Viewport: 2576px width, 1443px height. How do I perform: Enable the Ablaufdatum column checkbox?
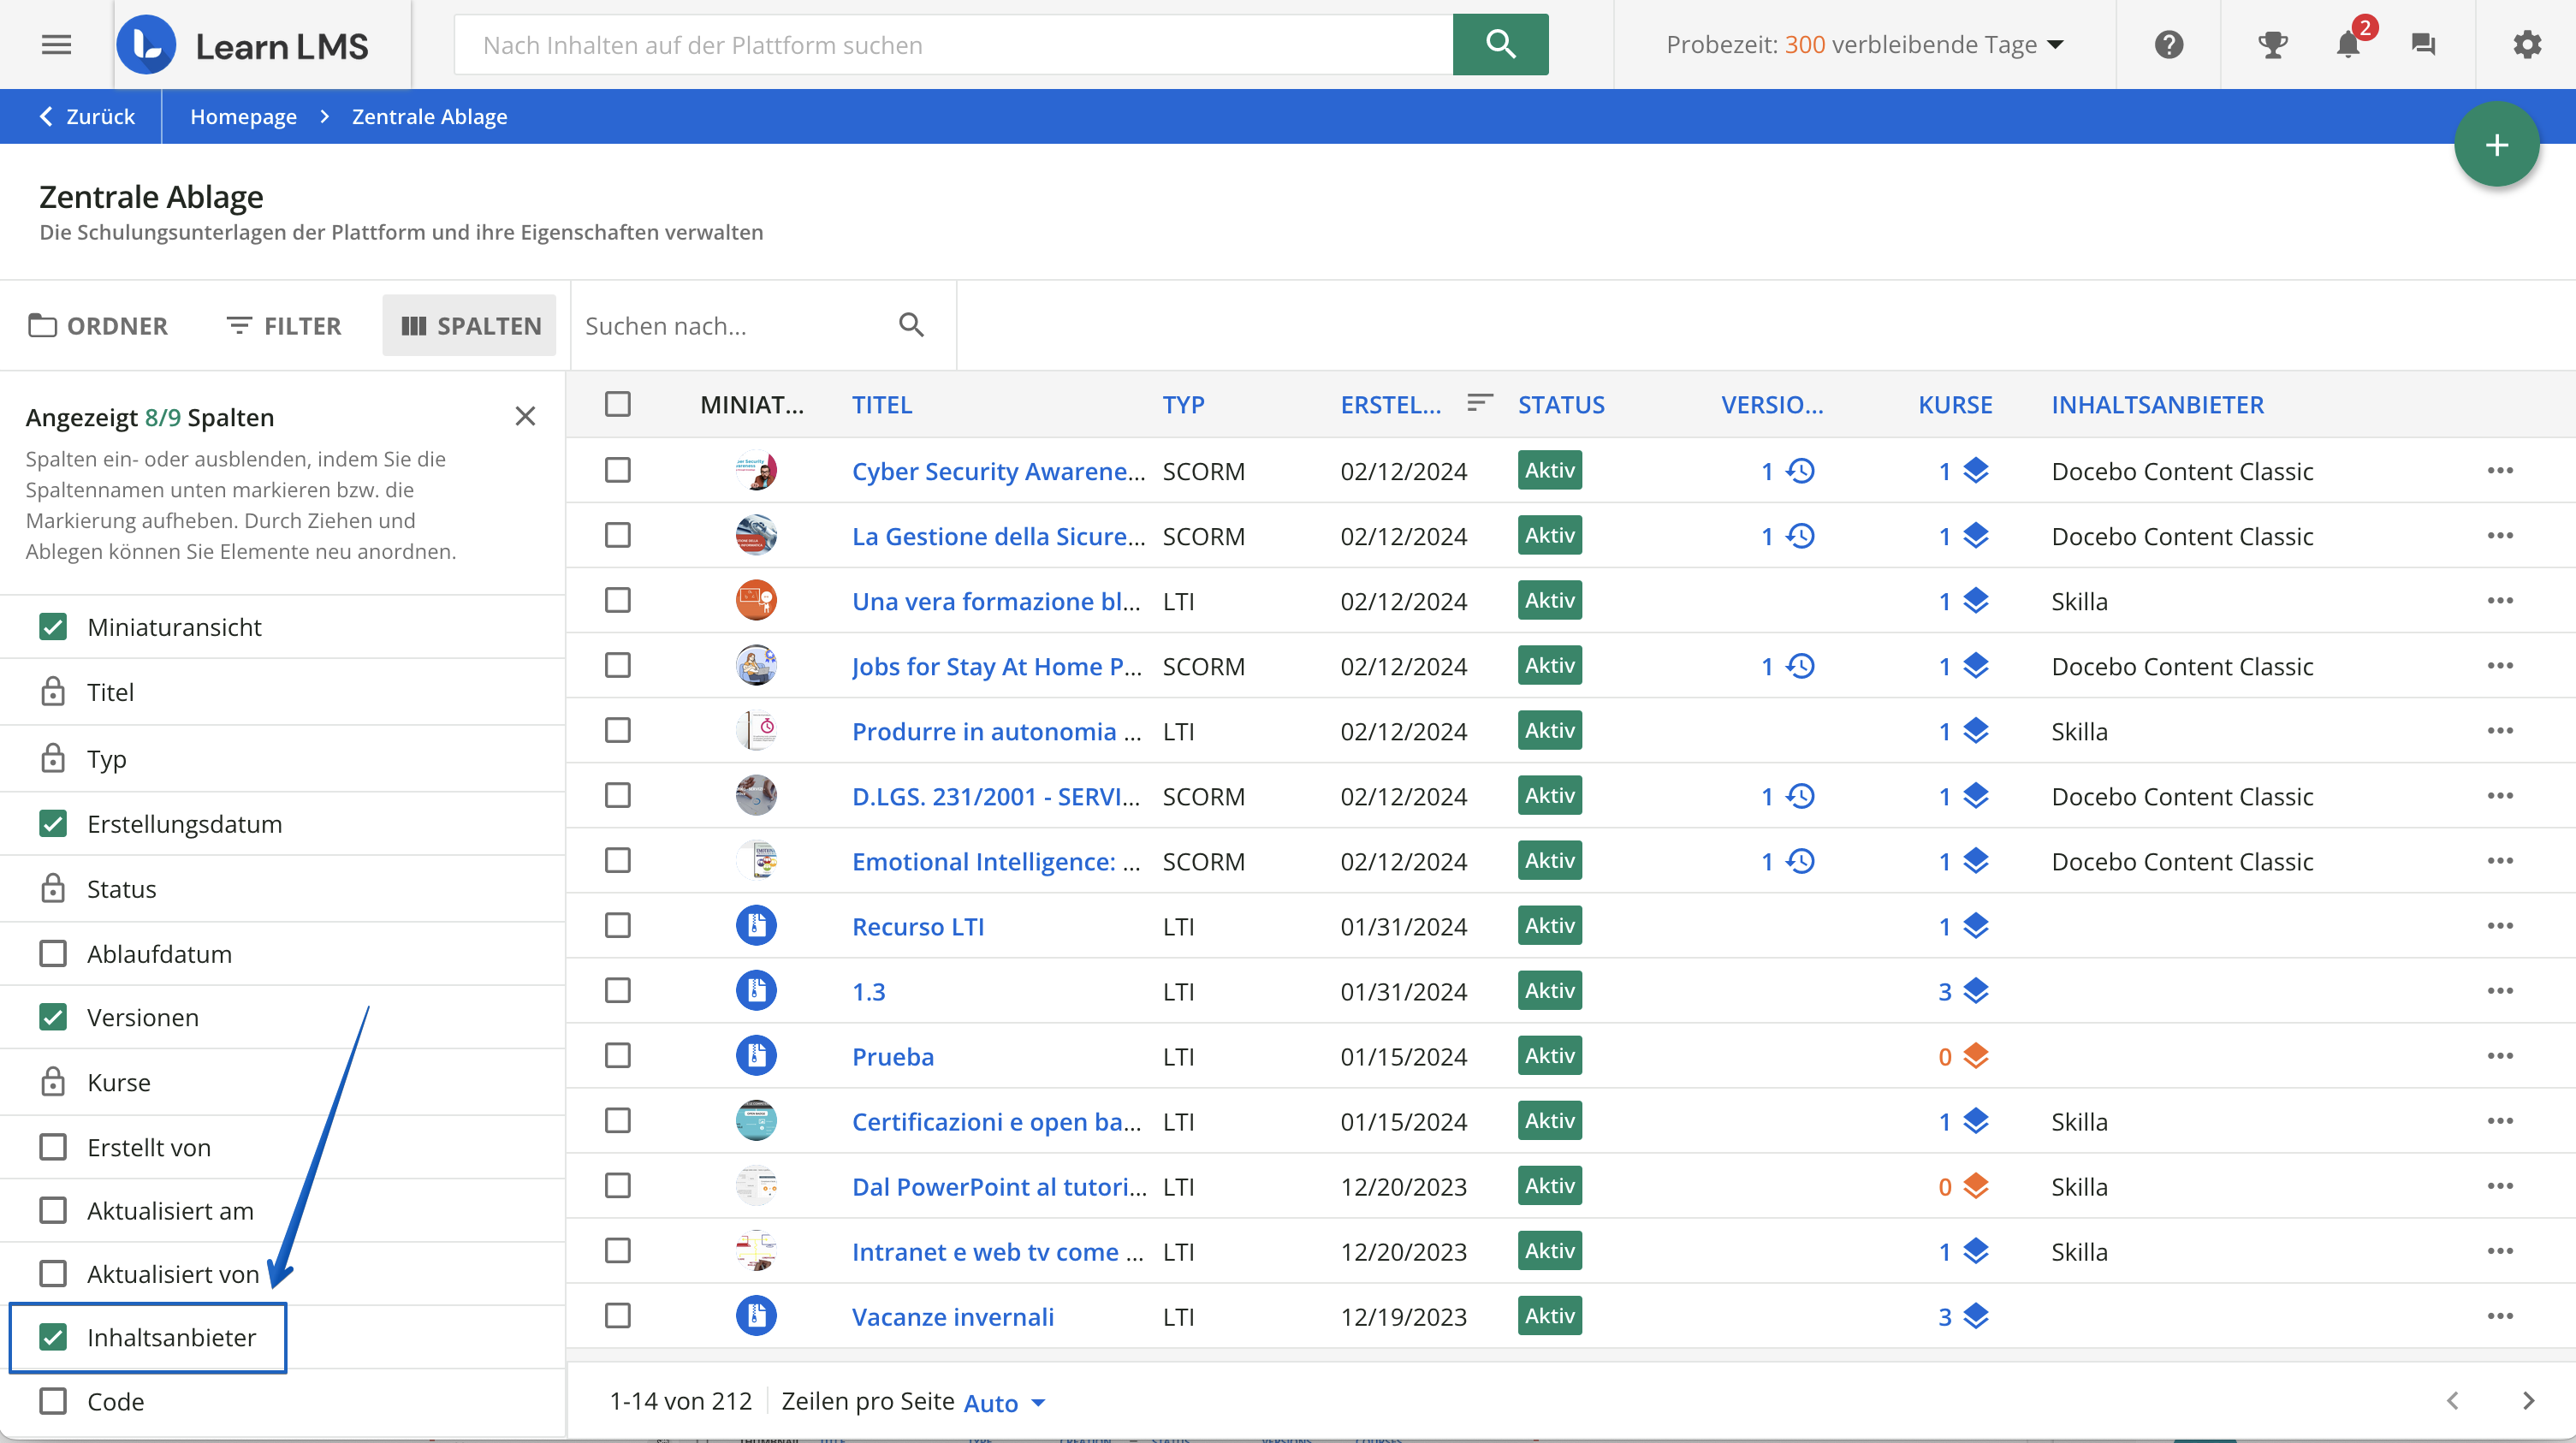(53, 953)
